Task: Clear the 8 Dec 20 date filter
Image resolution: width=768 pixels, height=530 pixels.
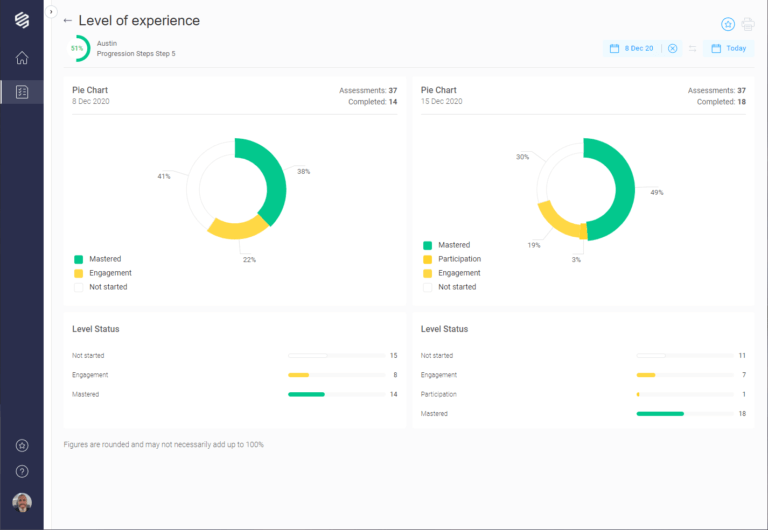Action: click(x=673, y=48)
